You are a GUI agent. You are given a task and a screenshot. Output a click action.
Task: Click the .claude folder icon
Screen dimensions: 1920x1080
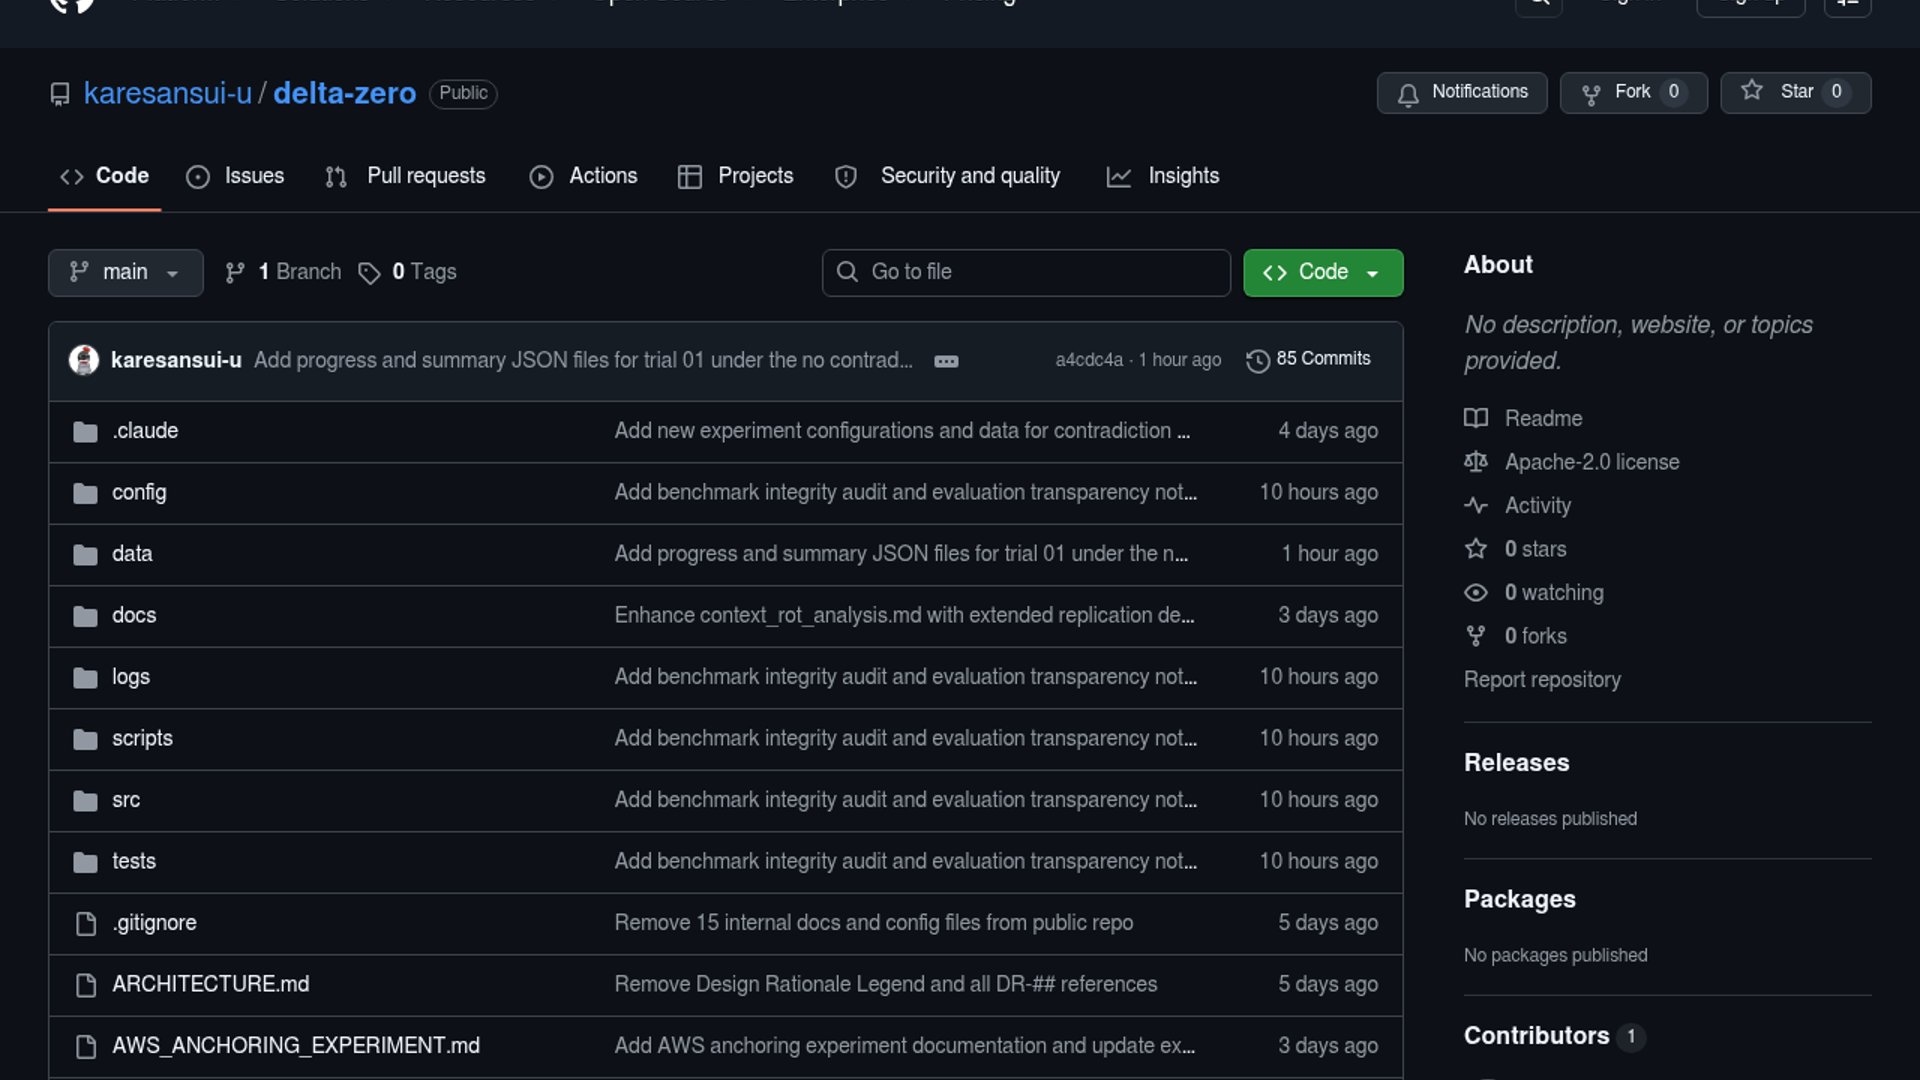click(x=86, y=432)
